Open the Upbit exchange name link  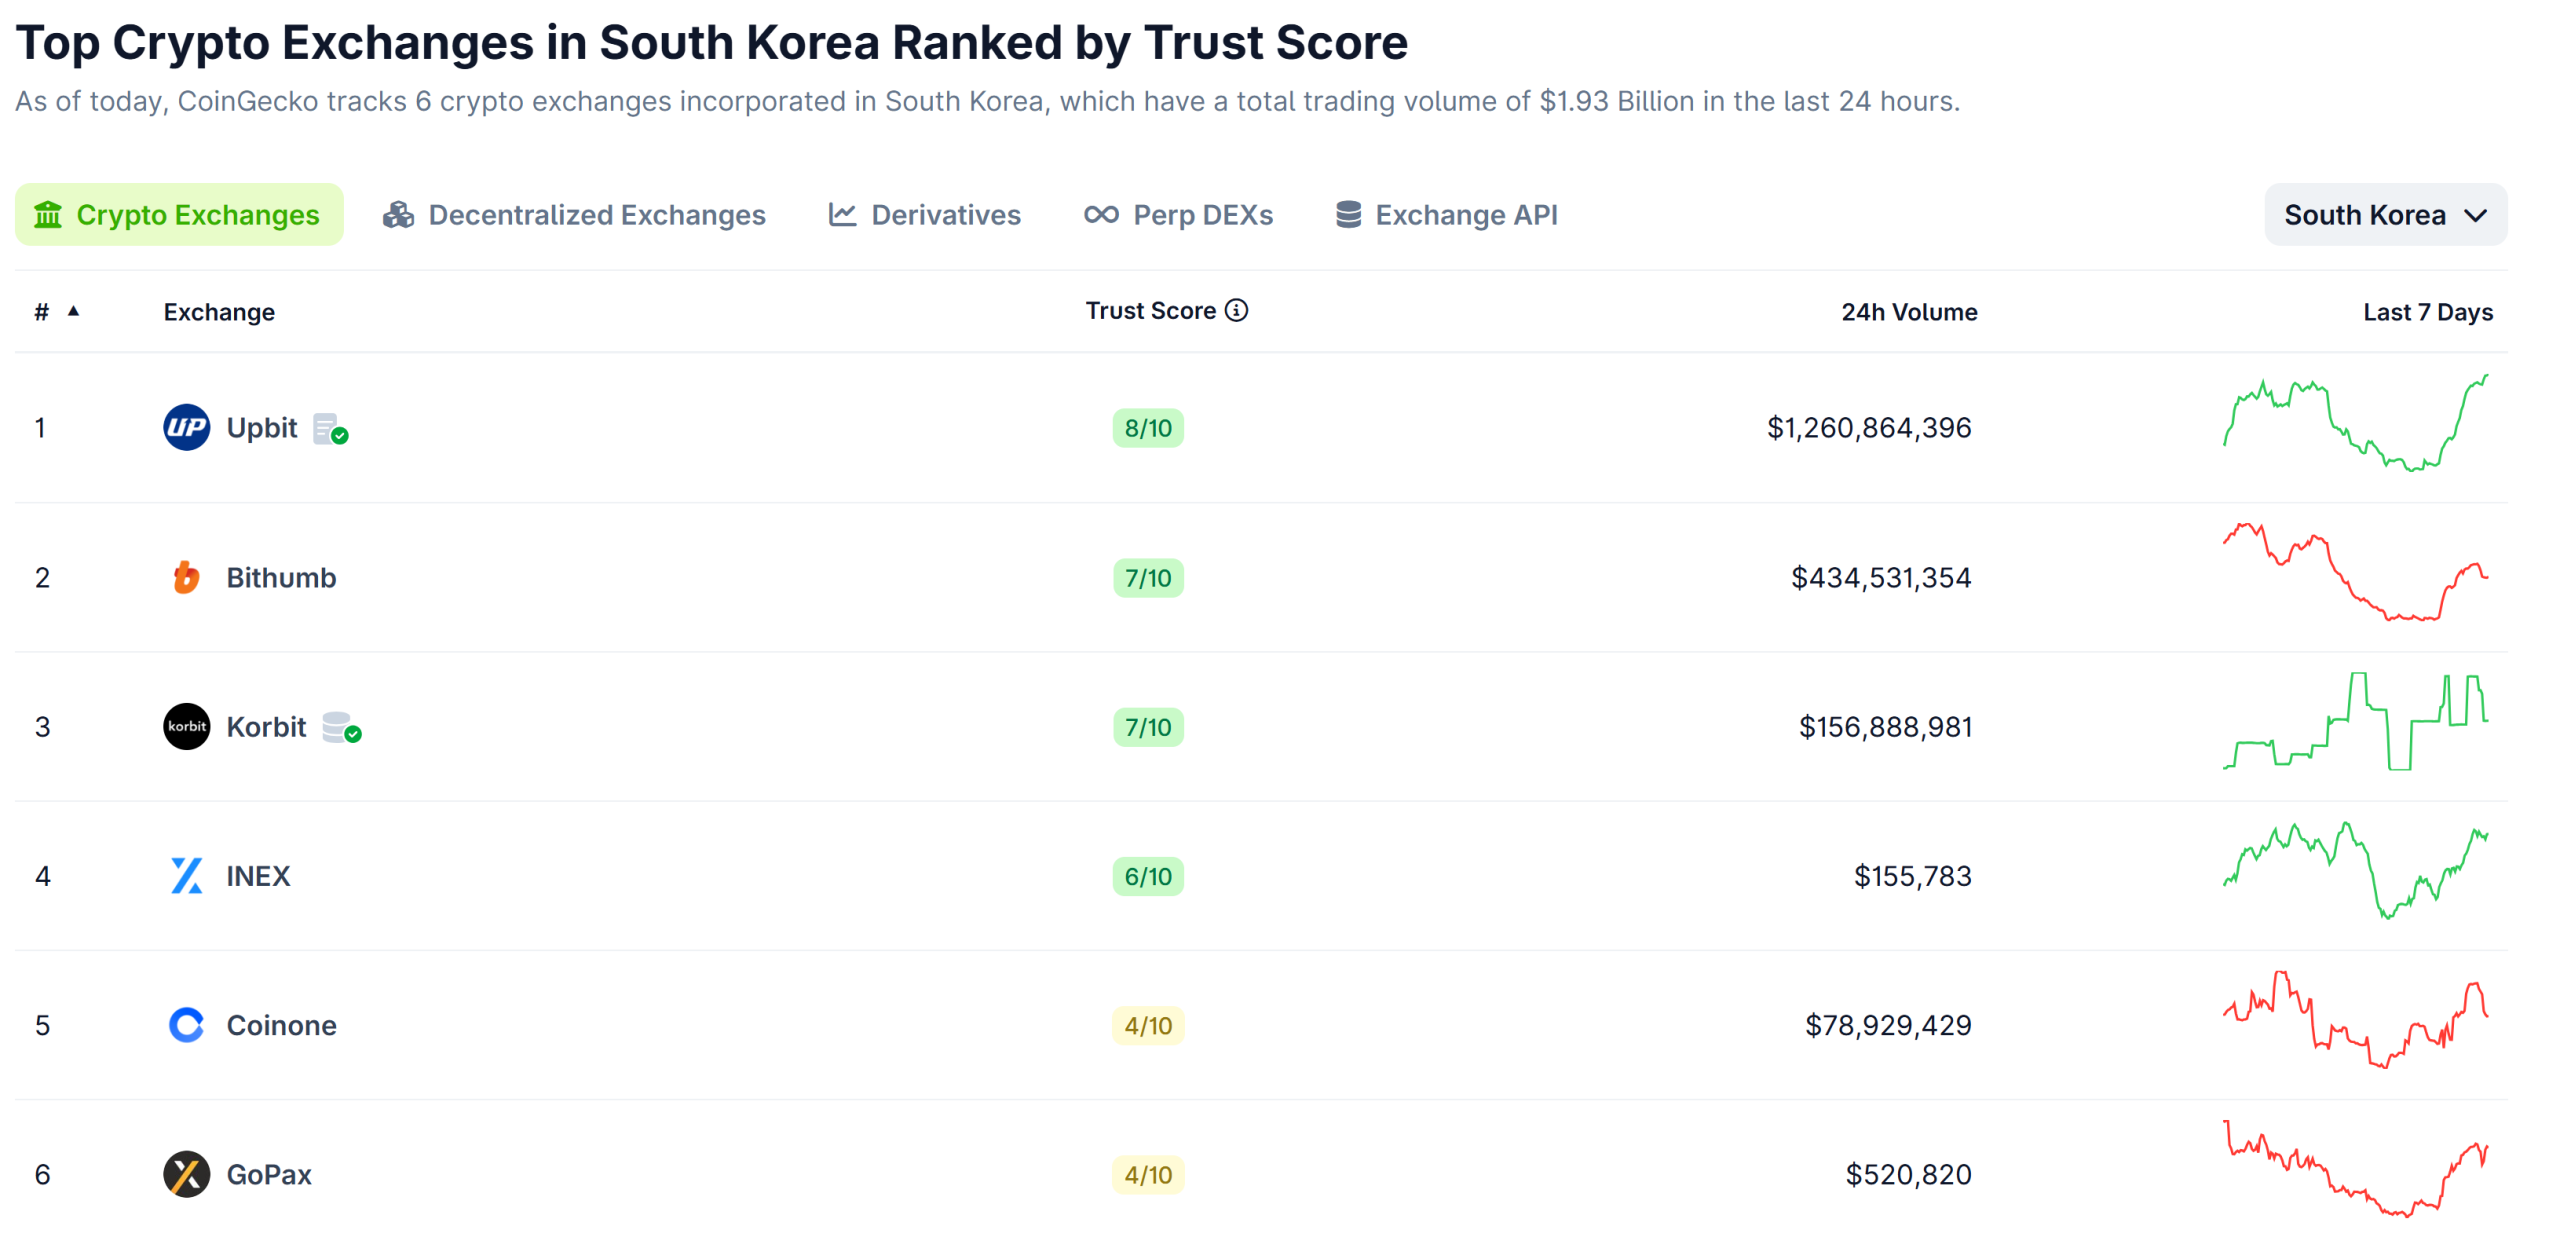tap(262, 427)
